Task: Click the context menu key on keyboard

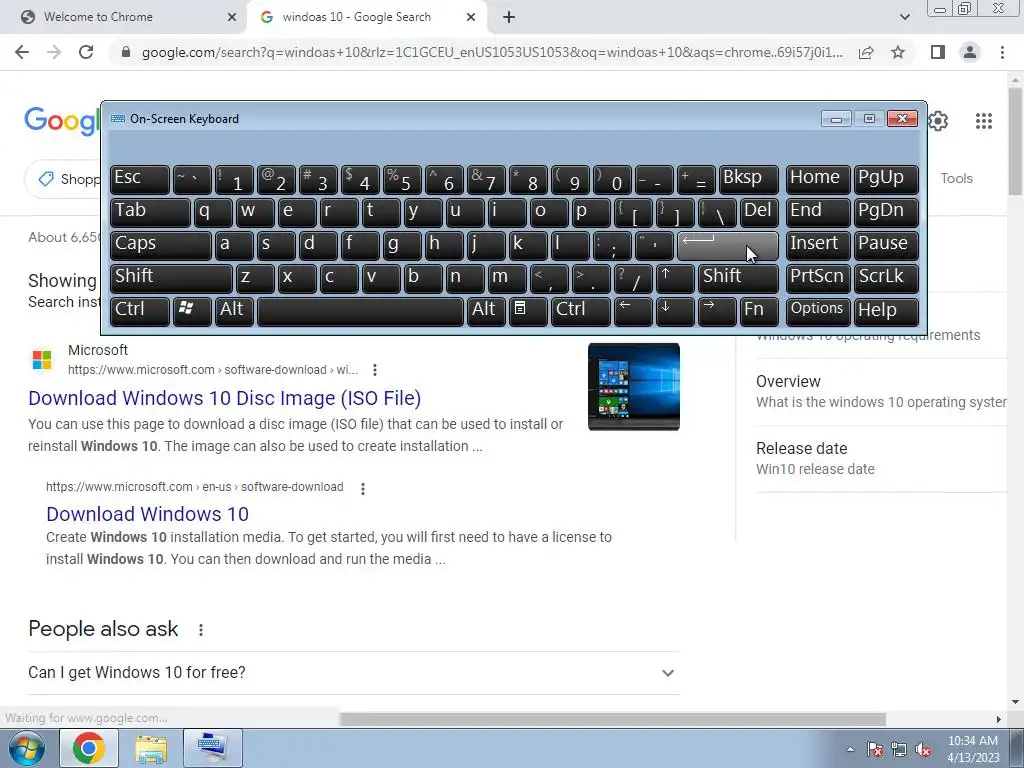Action: pos(528,311)
